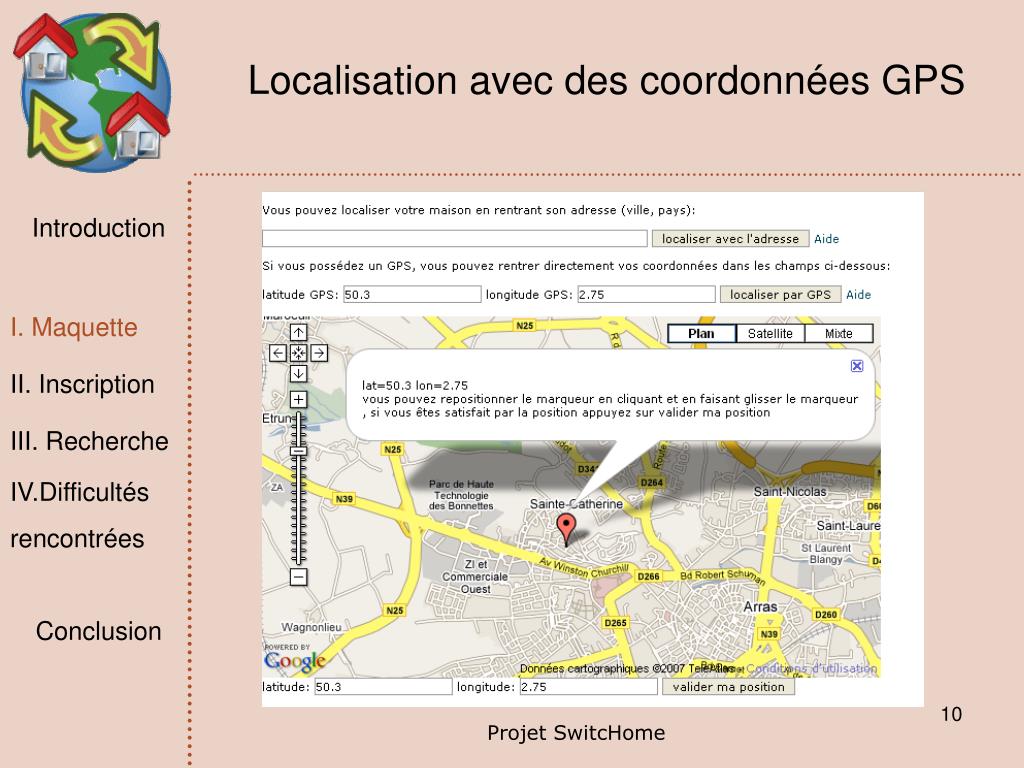Go to the Conclusion section
This screenshot has width=1024, height=768.
[99, 632]
